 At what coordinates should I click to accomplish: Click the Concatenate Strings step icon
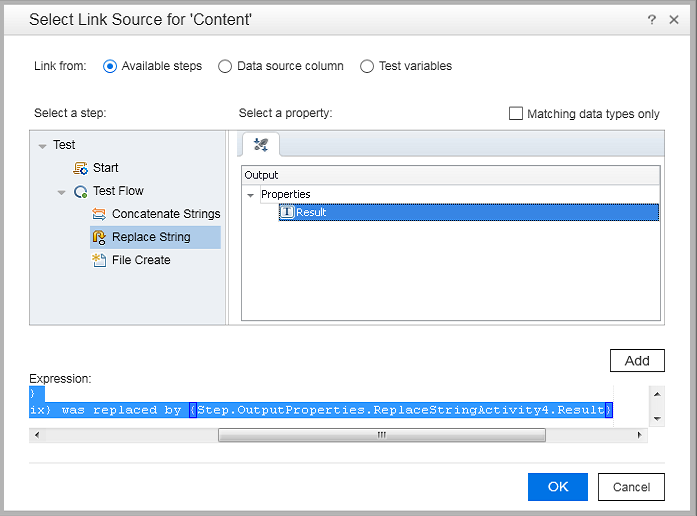tap(99, 214)
